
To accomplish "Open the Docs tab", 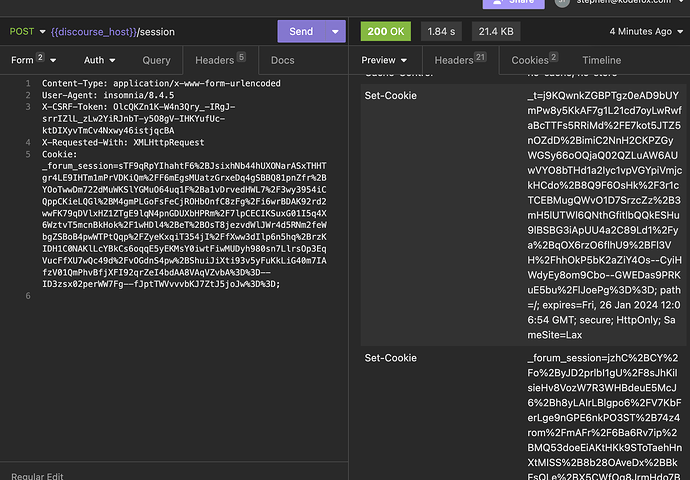I will point(283,60).
